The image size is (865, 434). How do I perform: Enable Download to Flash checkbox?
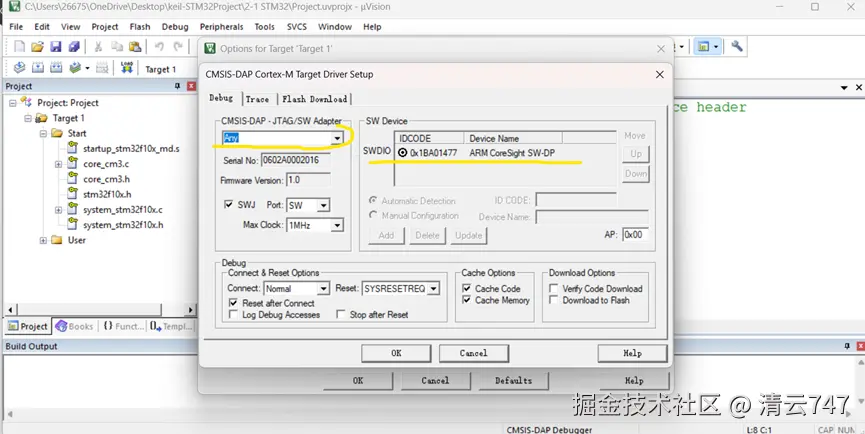553,300
